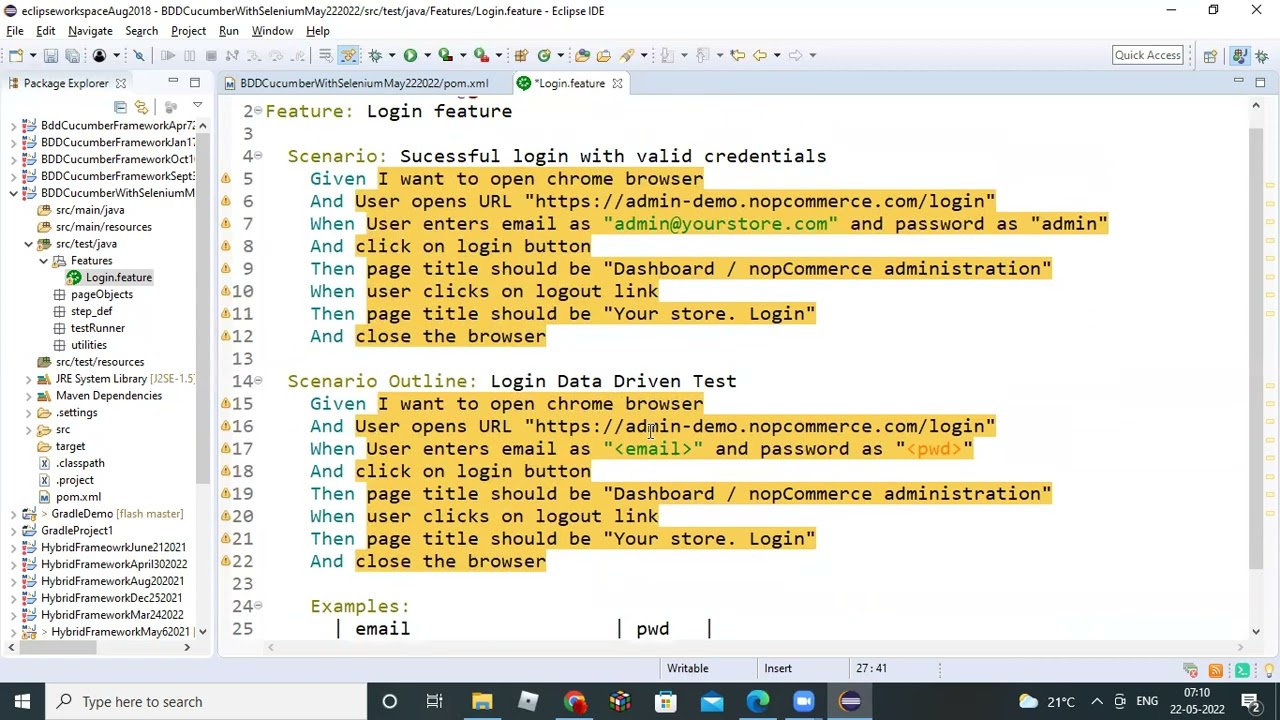This screenshot has width=1280, height=720.
Task: Collapse the Features package node
Action: pos(44,261)
